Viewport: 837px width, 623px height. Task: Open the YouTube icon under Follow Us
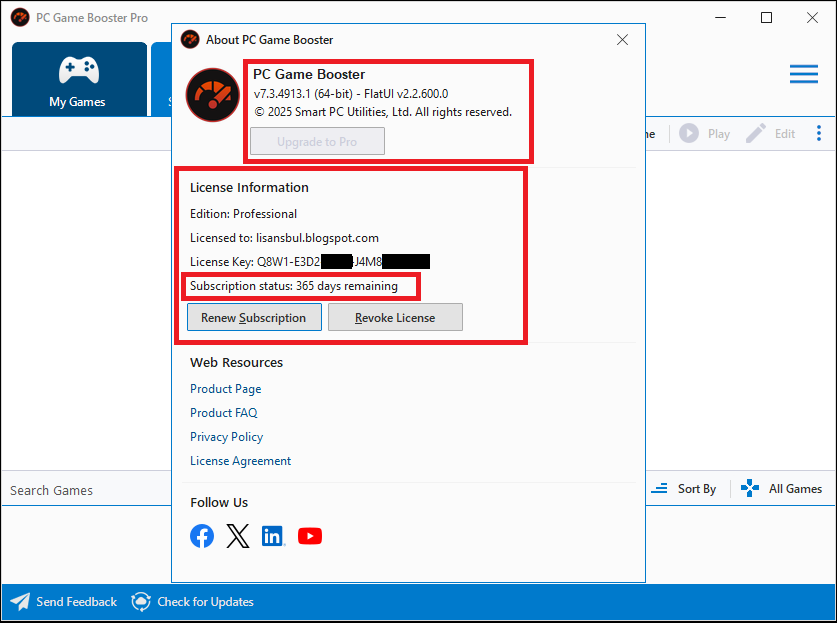click(x=310, y=536)
